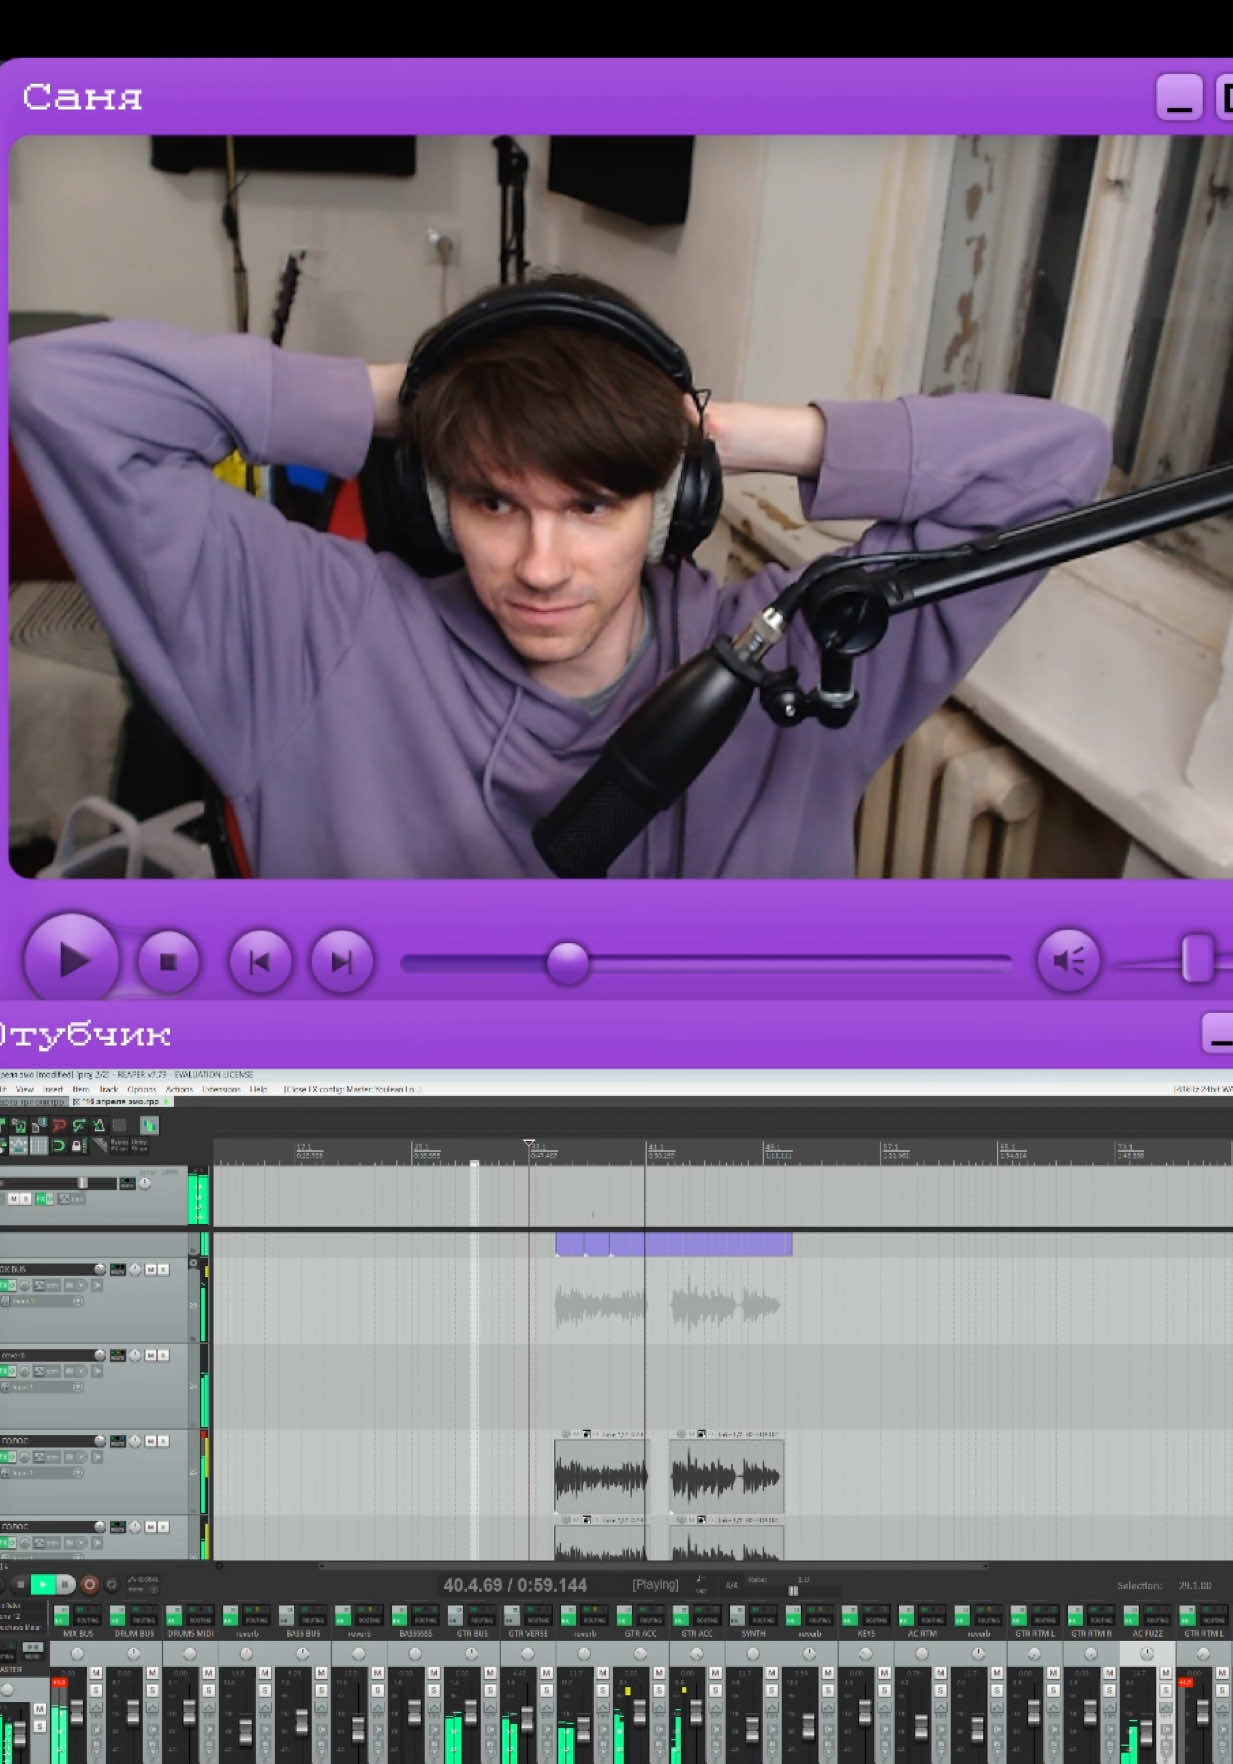
Task: Click the Bypass FX toolbar button
Action: (x=119, y=1145)
